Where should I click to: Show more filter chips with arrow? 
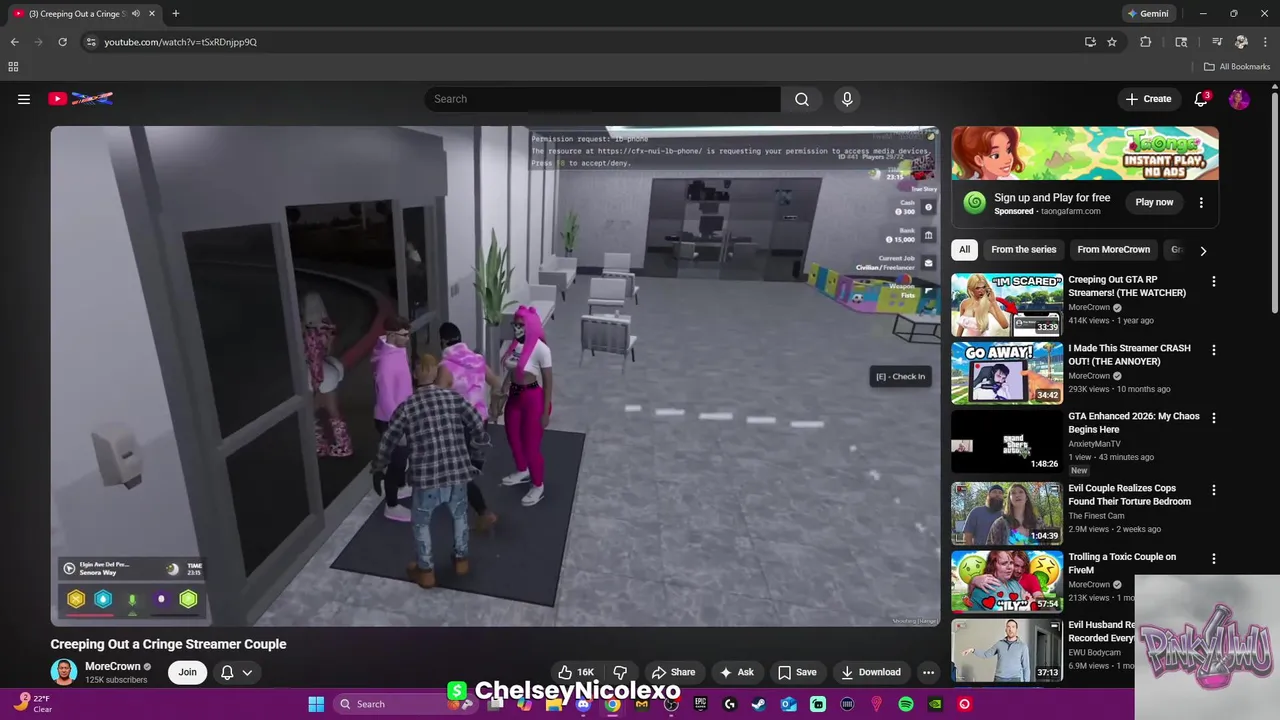[1203, 250]
